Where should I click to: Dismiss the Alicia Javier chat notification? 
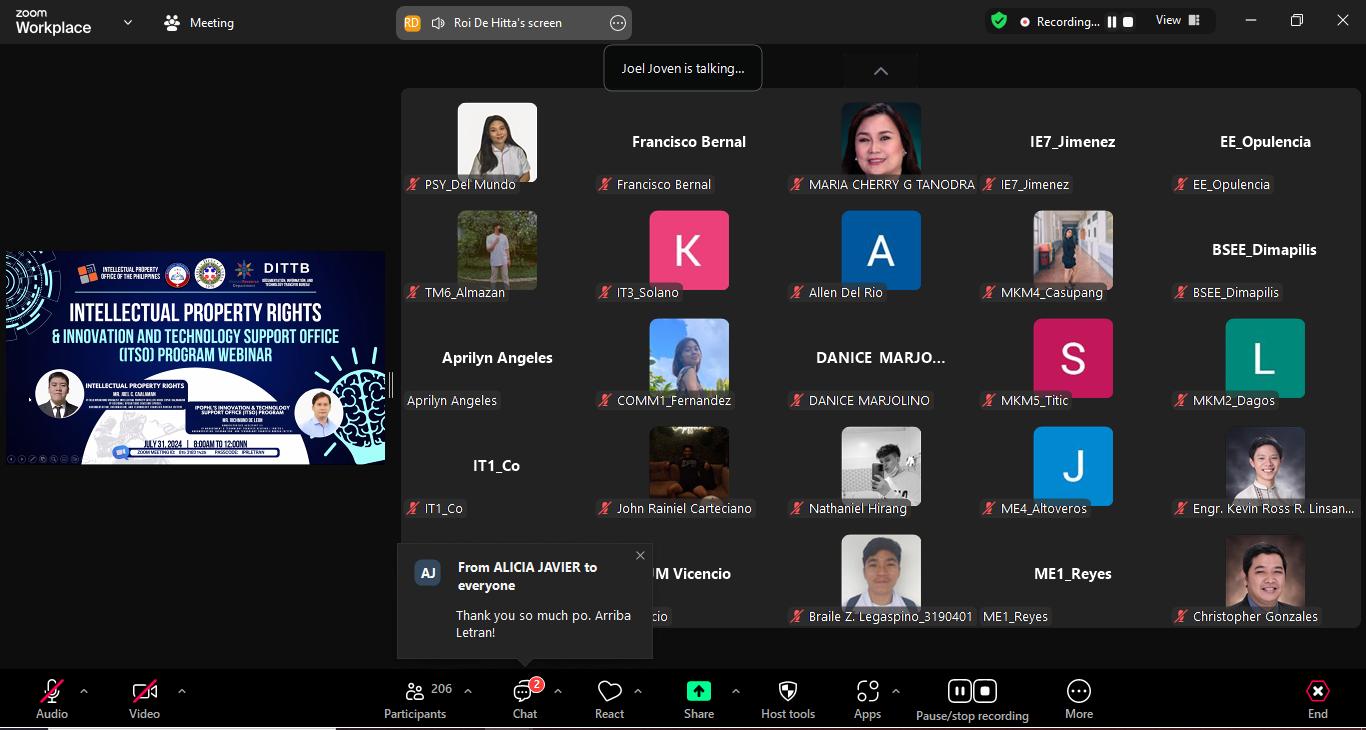(x=640, y=556)
